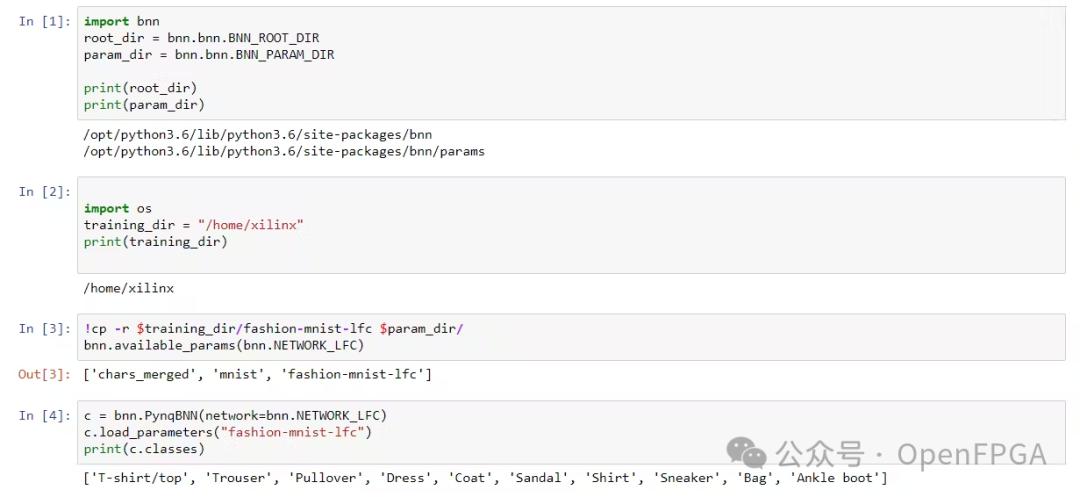Select the In [4] cell prompt
Screen dimensions: 1080x497
[x=40, y=415]
